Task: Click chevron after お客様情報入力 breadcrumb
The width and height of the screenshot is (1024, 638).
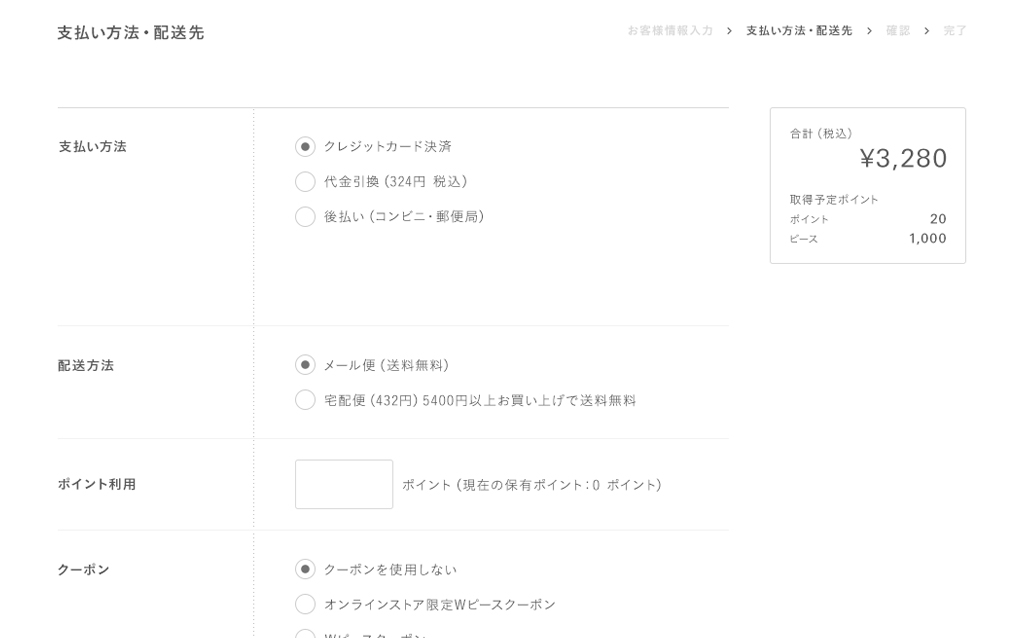Action: click(729, 31)
